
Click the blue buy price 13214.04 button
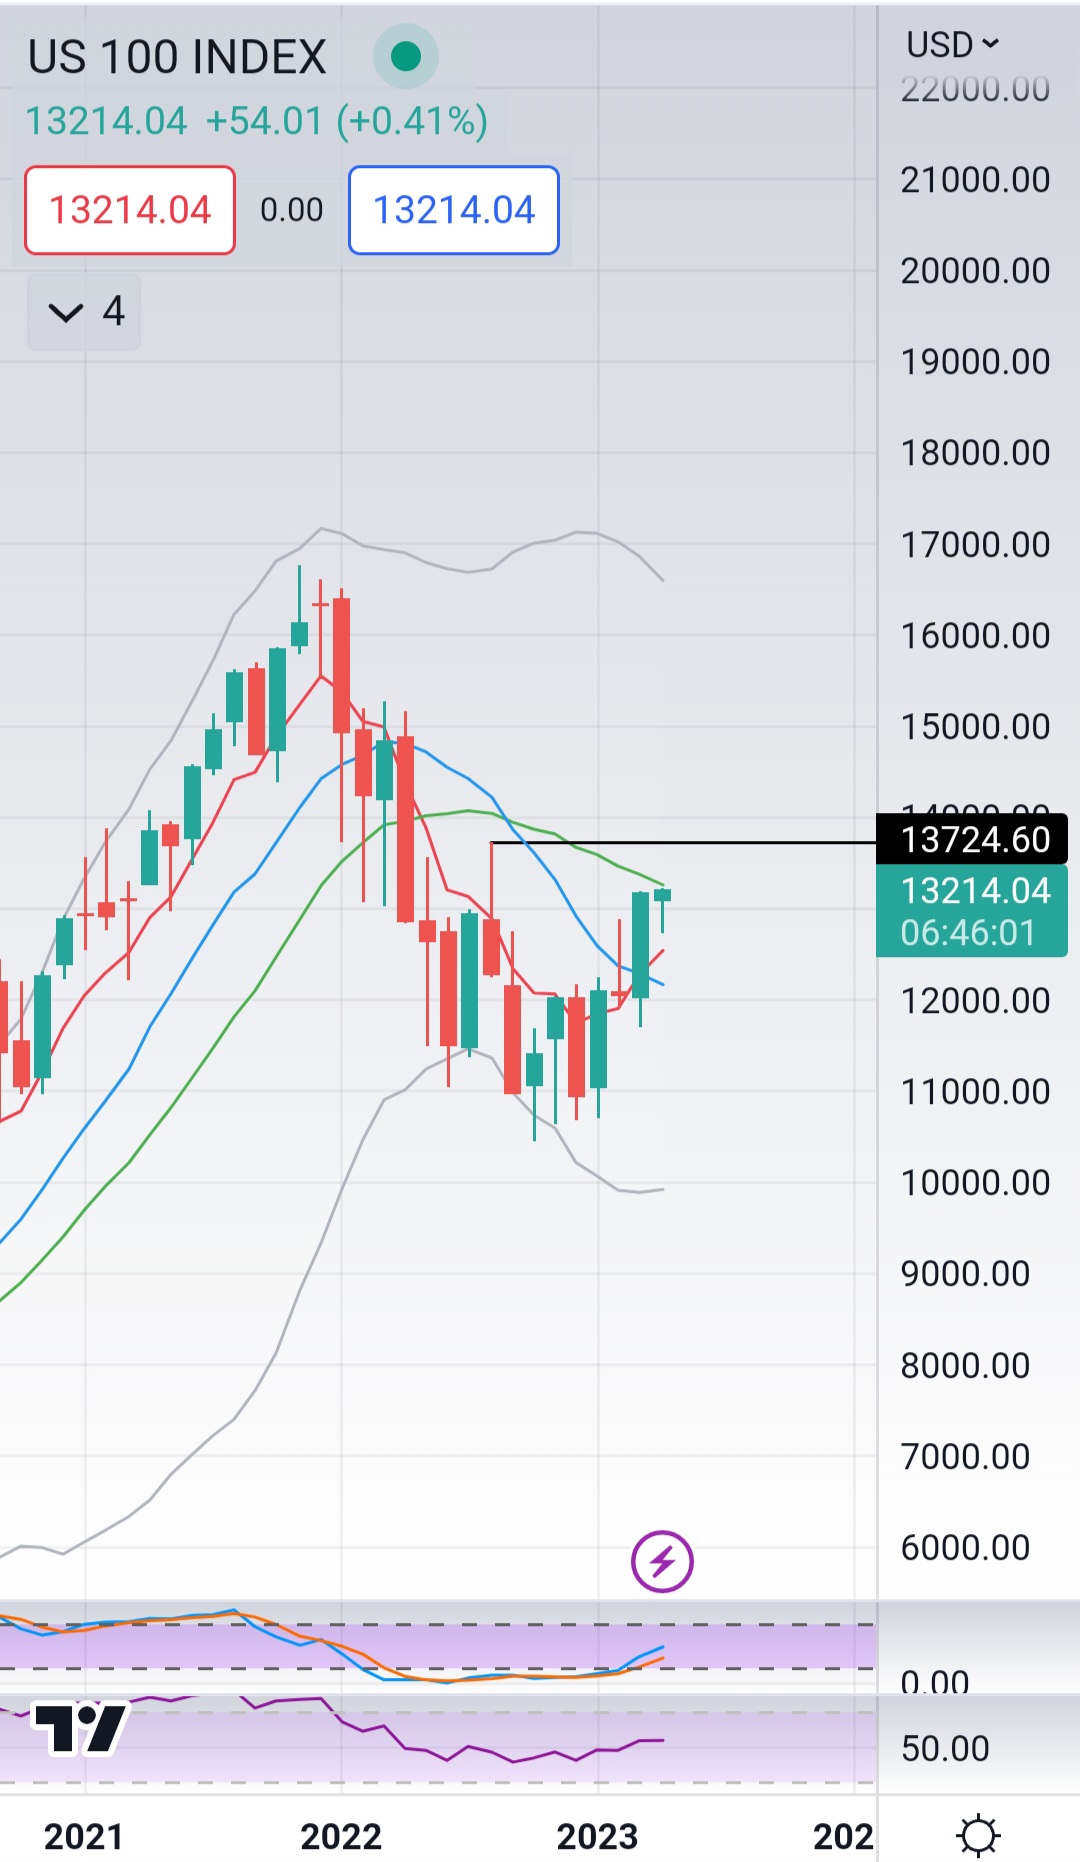pos(454,210)
